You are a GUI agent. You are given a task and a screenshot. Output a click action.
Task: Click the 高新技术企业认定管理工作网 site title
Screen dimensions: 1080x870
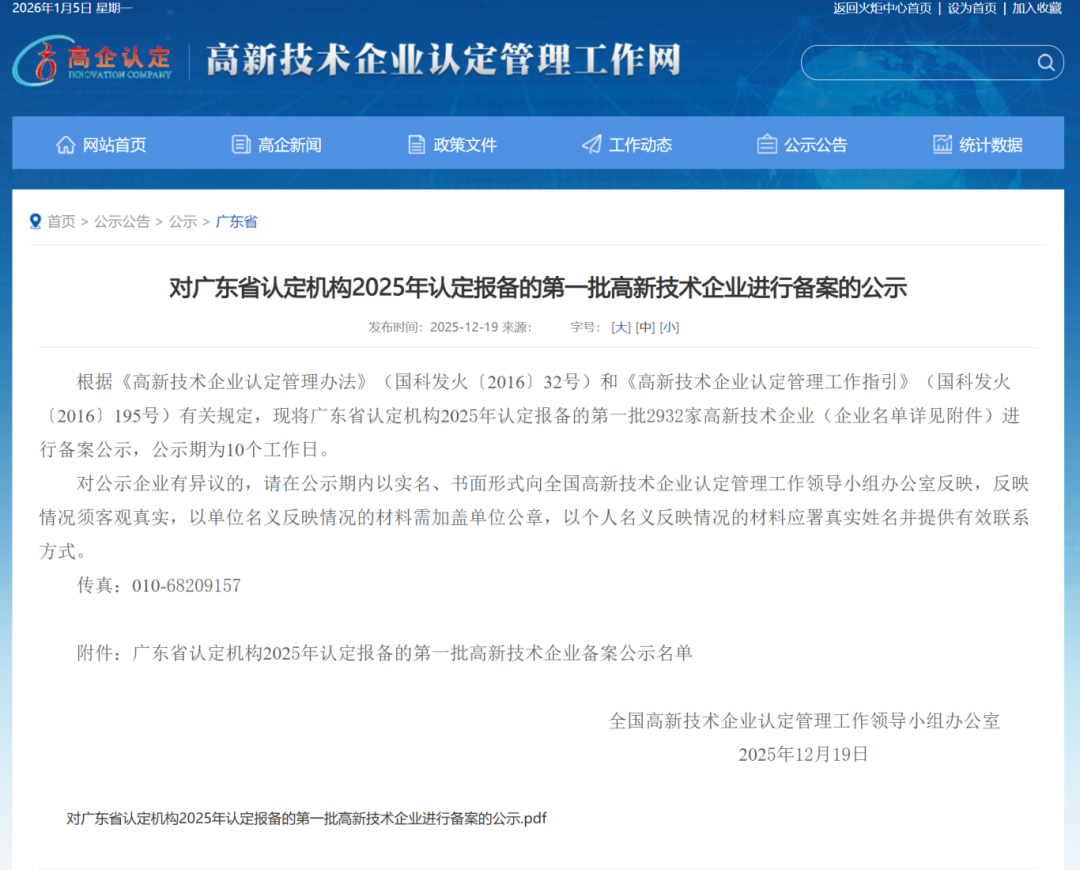pyautogui.click(x=444, y=60)
